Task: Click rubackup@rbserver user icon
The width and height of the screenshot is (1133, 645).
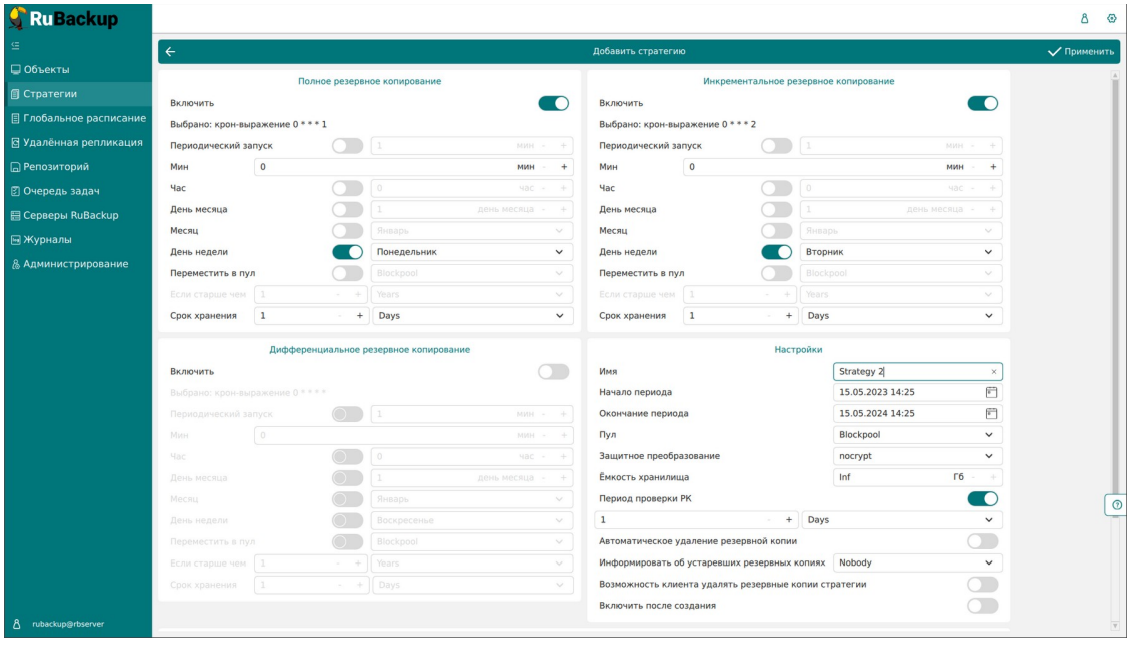Action: pyautogui.click(x=17, y=624)
